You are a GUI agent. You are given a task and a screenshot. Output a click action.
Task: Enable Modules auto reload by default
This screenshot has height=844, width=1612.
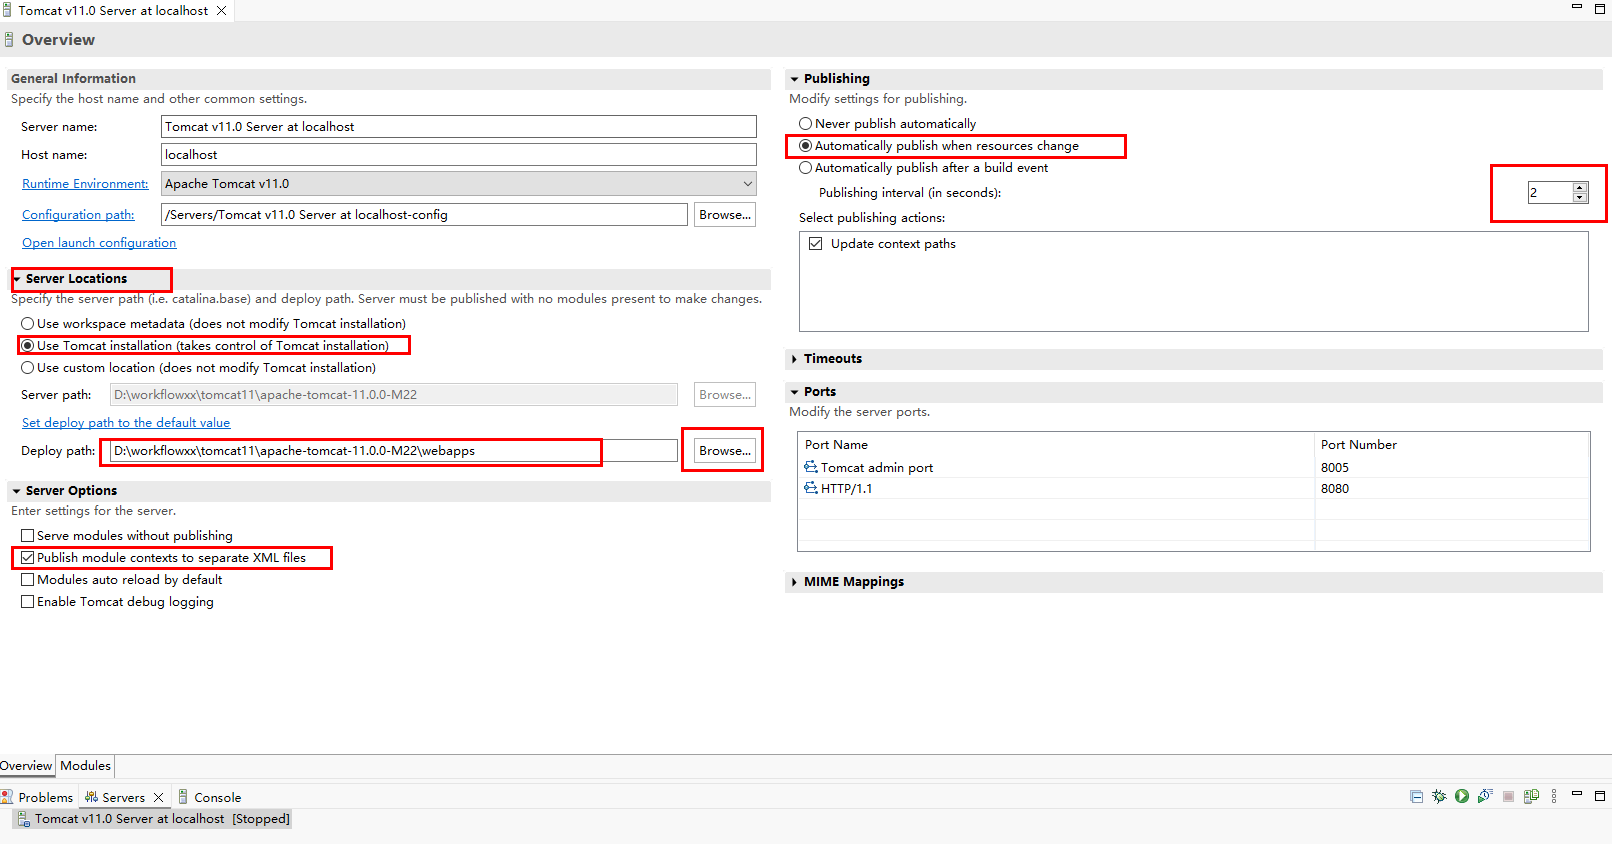(28, 580)
